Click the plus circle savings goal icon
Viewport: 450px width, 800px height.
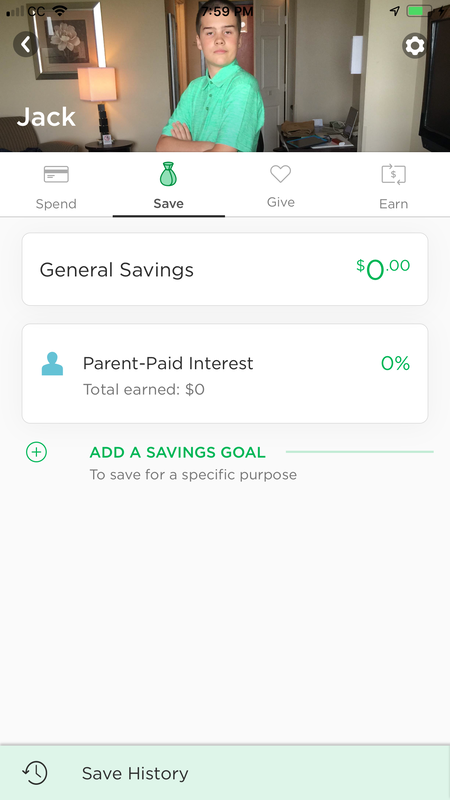[x=36, y=452]
